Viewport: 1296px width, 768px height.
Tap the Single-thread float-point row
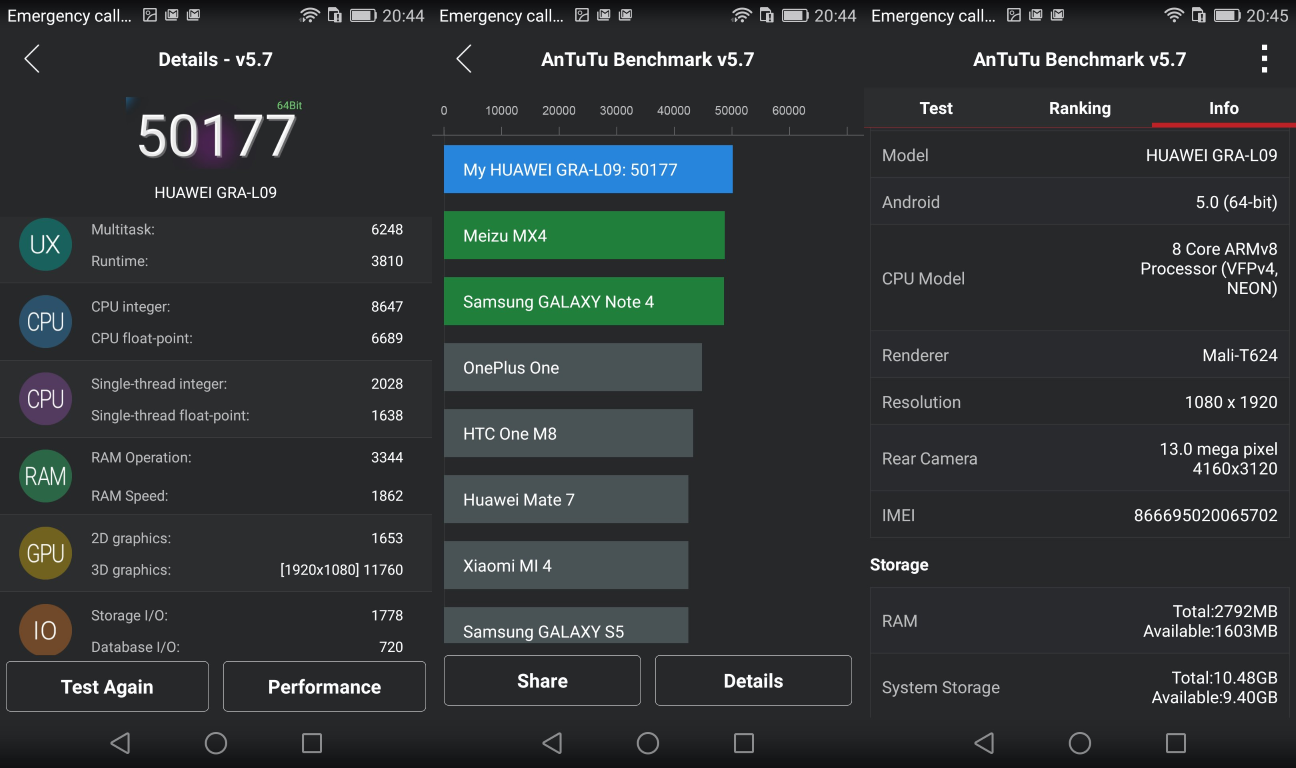tap(247, 415)
